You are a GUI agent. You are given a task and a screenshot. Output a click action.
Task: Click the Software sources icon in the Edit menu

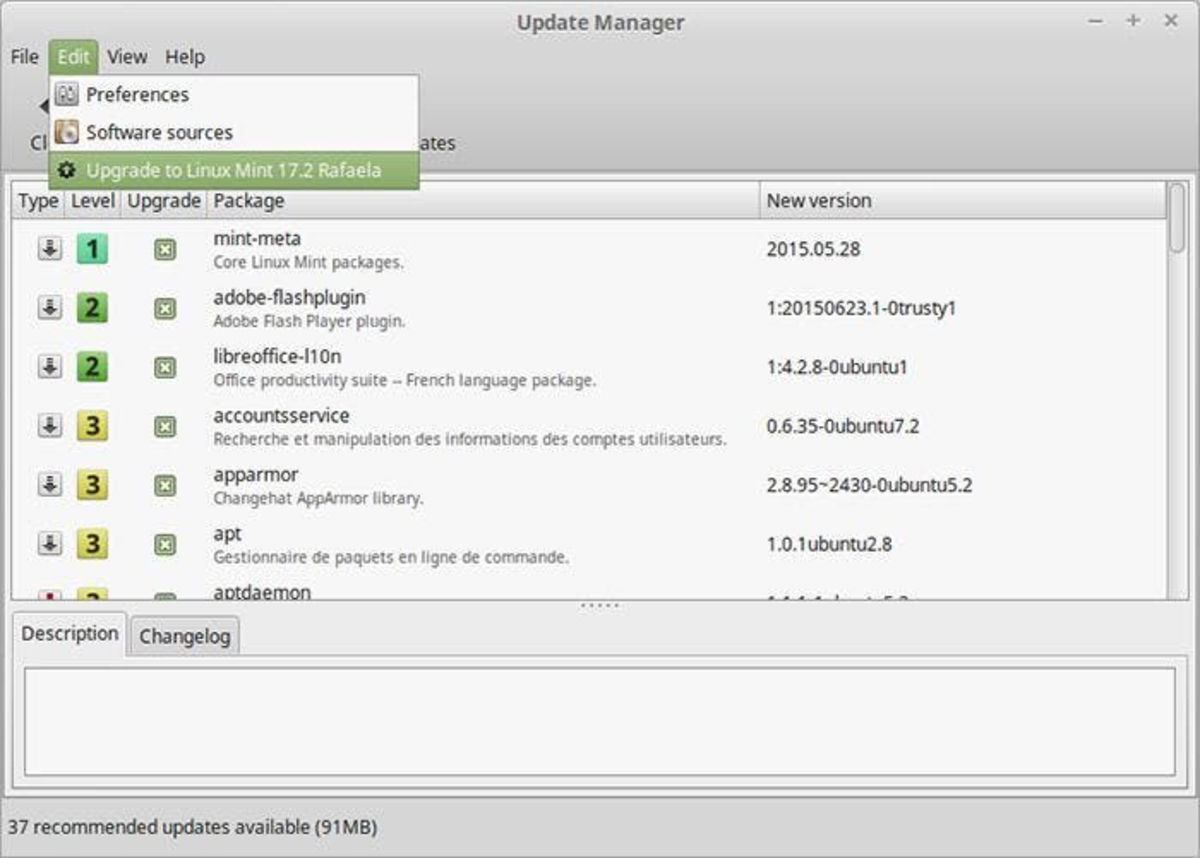coord(67,132)
